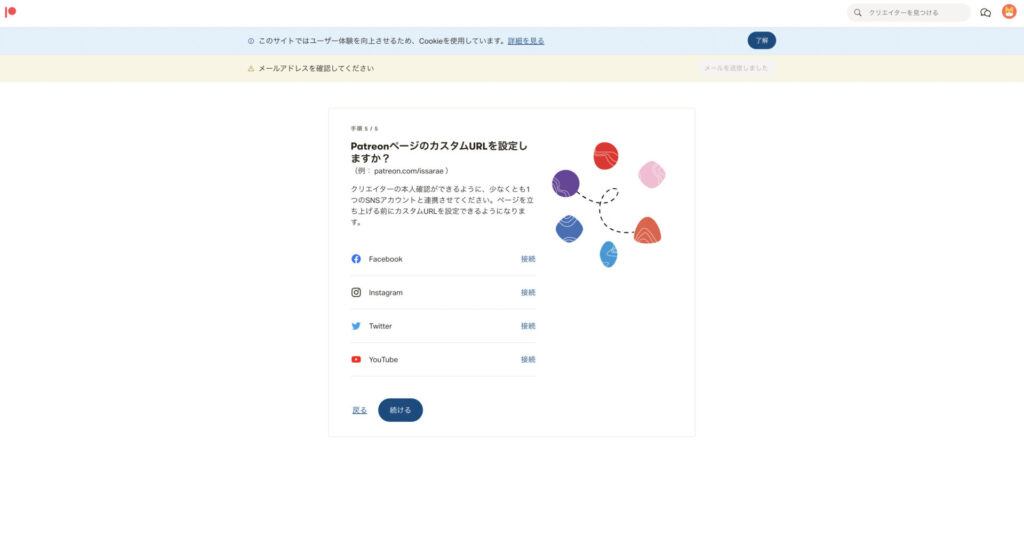Click the step 5 / 6 indicator
Image resolution: width=1024 pixels, height=537 pixels.
click(364, 129)
